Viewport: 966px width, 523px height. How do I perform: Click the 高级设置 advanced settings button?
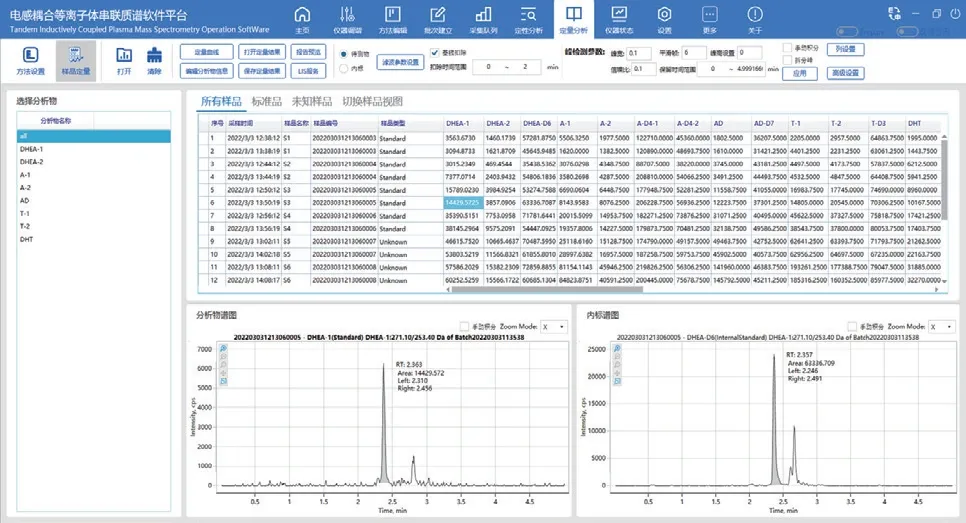pos(845,73)
